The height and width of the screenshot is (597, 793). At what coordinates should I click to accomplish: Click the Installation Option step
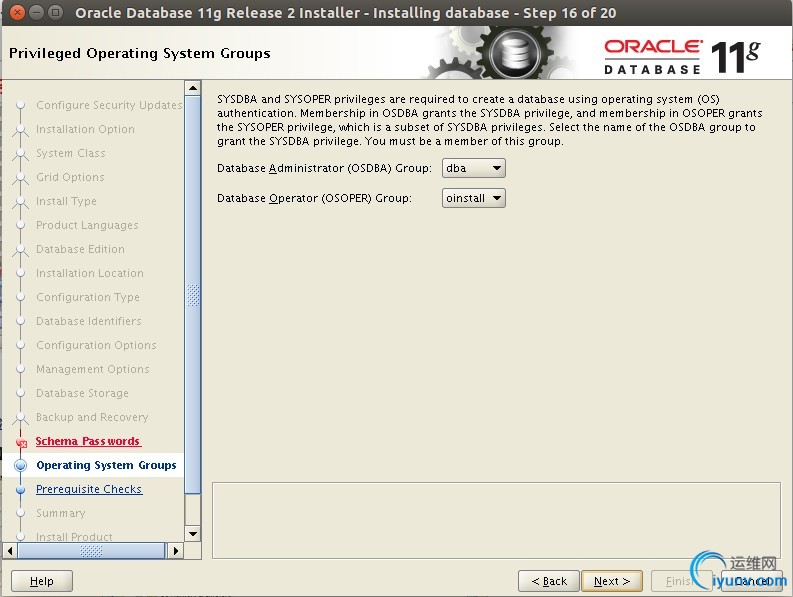point(85,129)
